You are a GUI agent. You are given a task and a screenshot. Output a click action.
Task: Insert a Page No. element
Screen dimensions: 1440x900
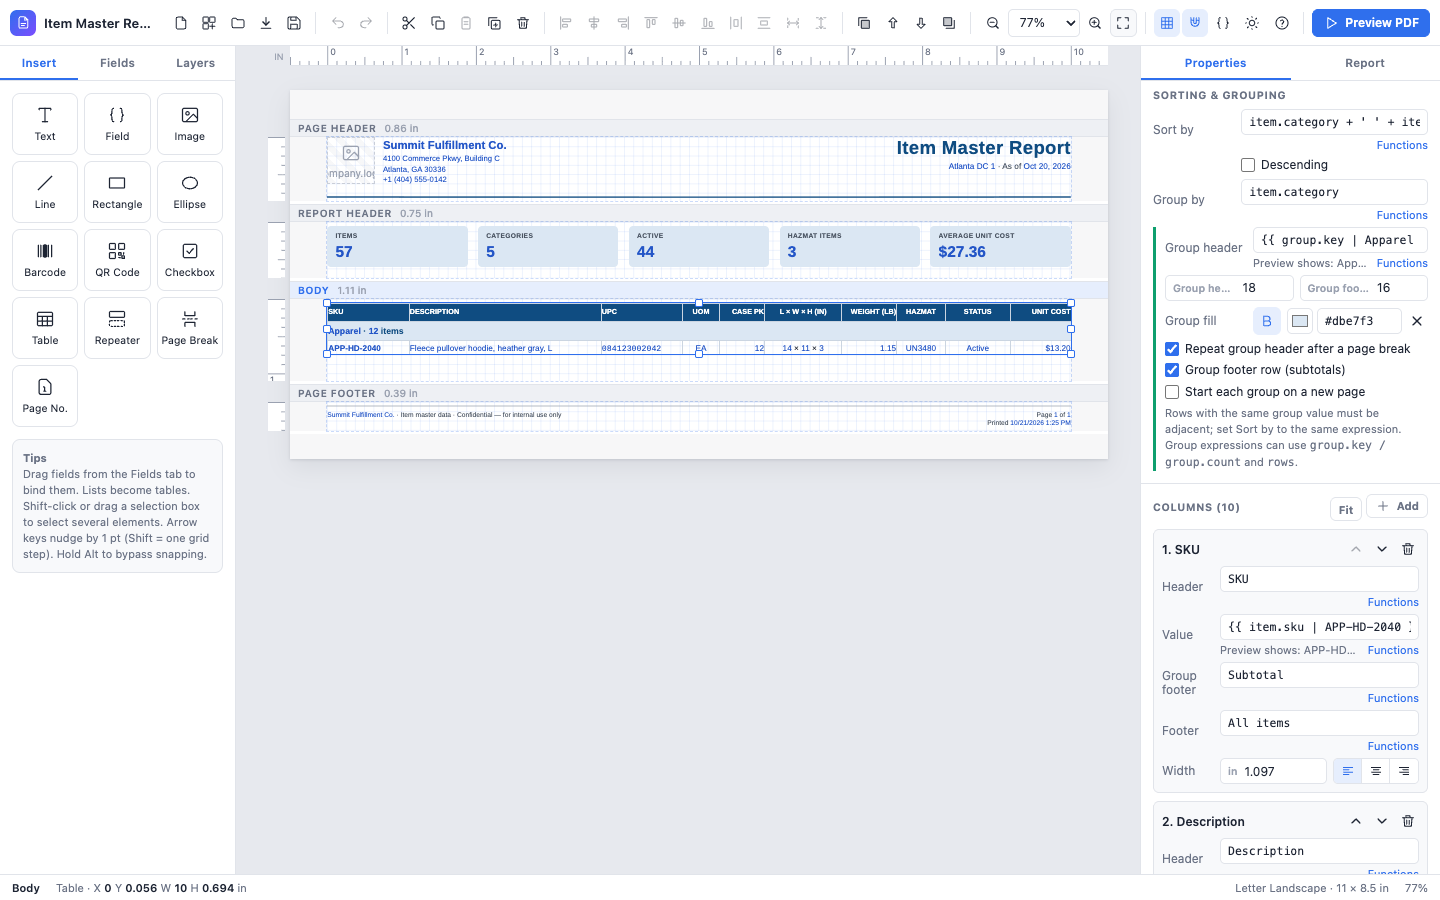pyautogui.click(x=45, y=396)
